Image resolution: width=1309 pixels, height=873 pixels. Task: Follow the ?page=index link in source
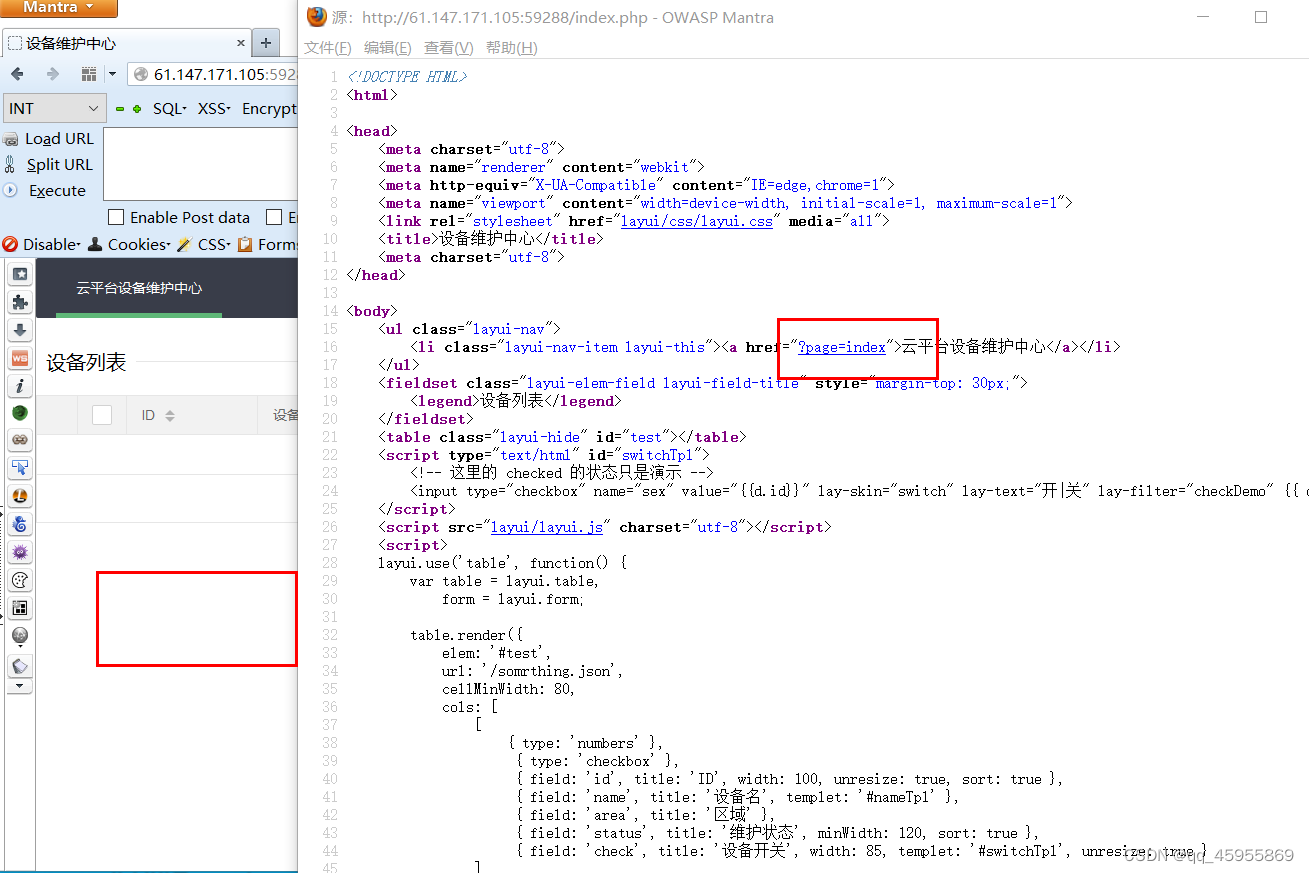coord(842,347)
